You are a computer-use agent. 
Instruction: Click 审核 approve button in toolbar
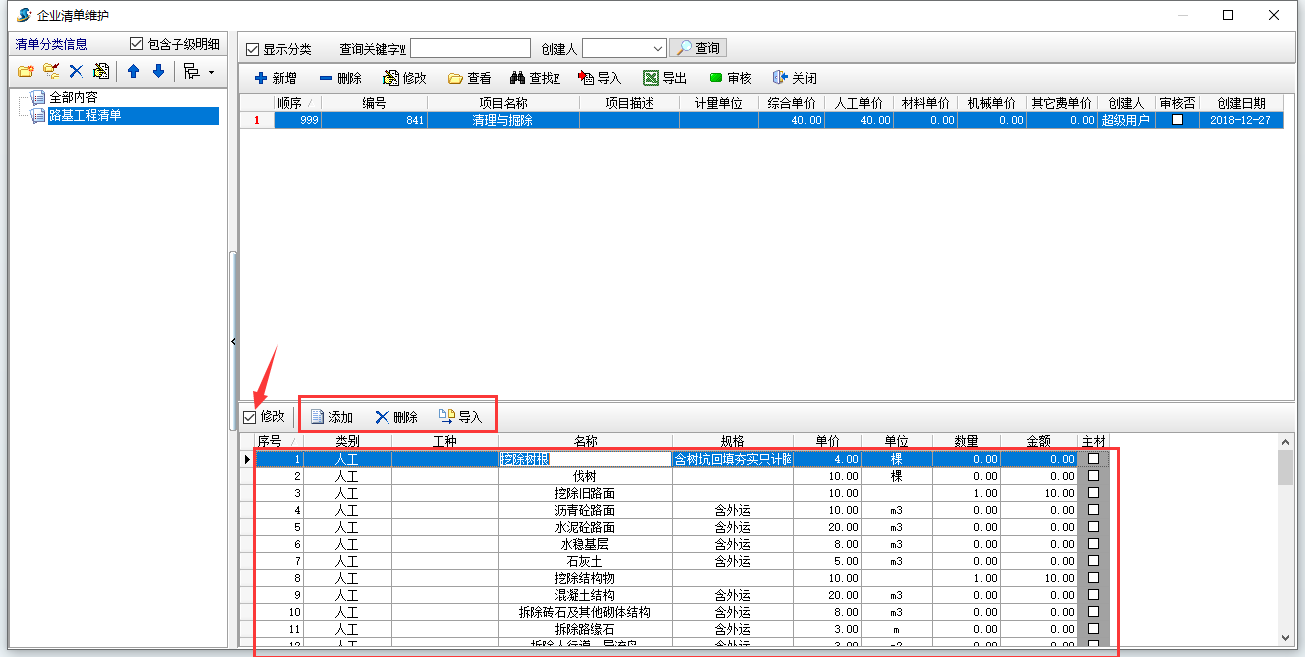pyautogui.click(x=730, y=78)
